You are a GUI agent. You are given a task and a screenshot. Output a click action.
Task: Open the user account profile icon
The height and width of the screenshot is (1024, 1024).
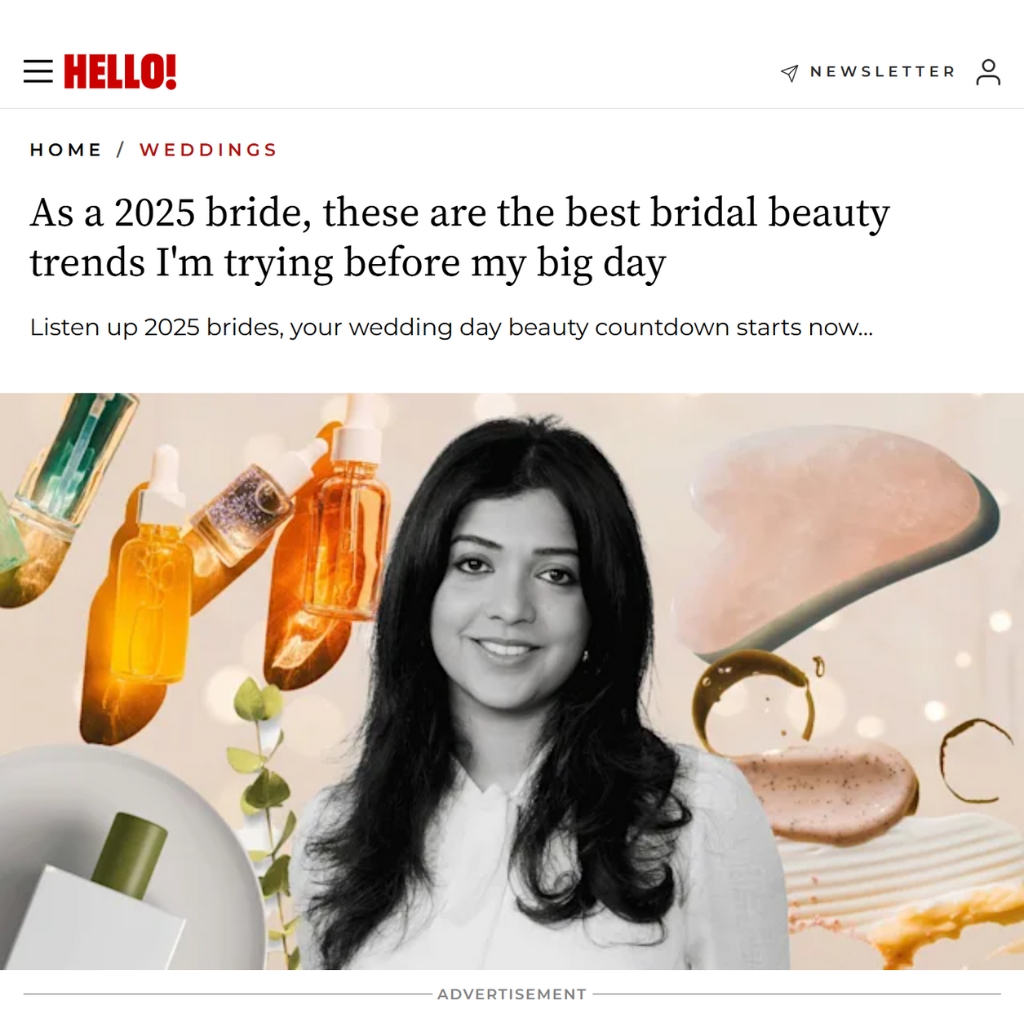click(988, 72)
